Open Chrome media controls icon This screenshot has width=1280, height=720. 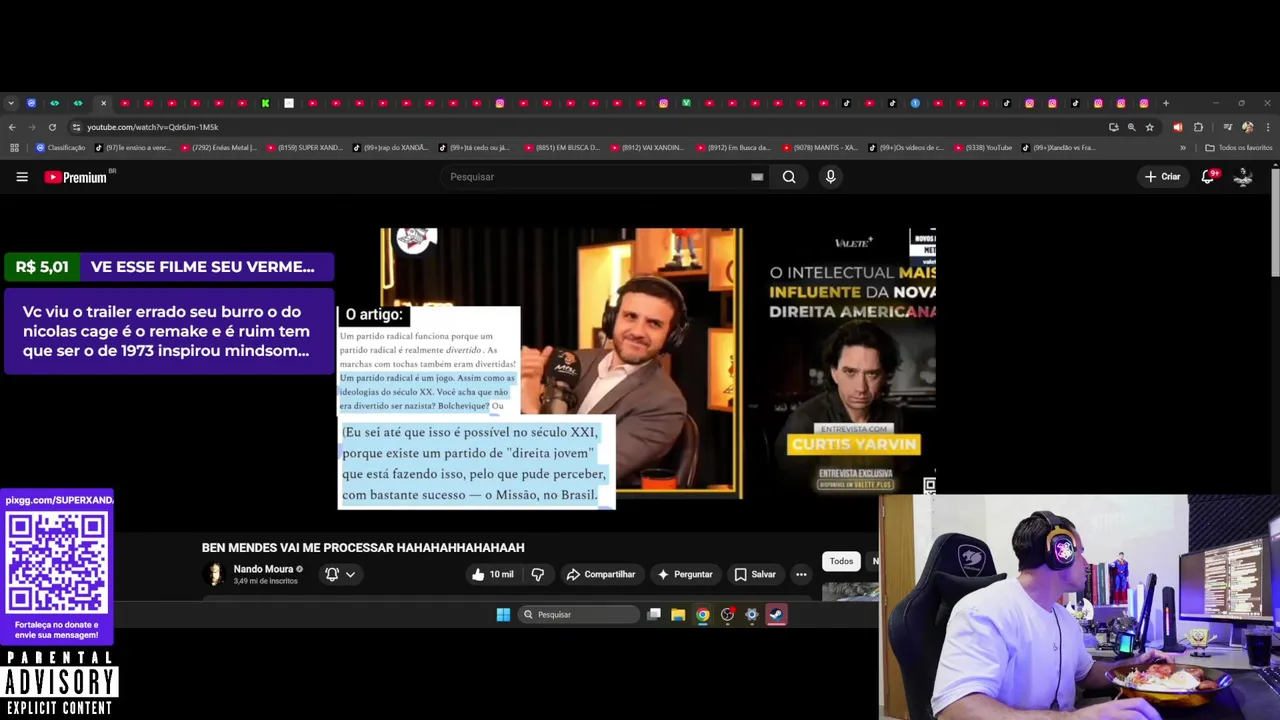[x=1227, y=127]
